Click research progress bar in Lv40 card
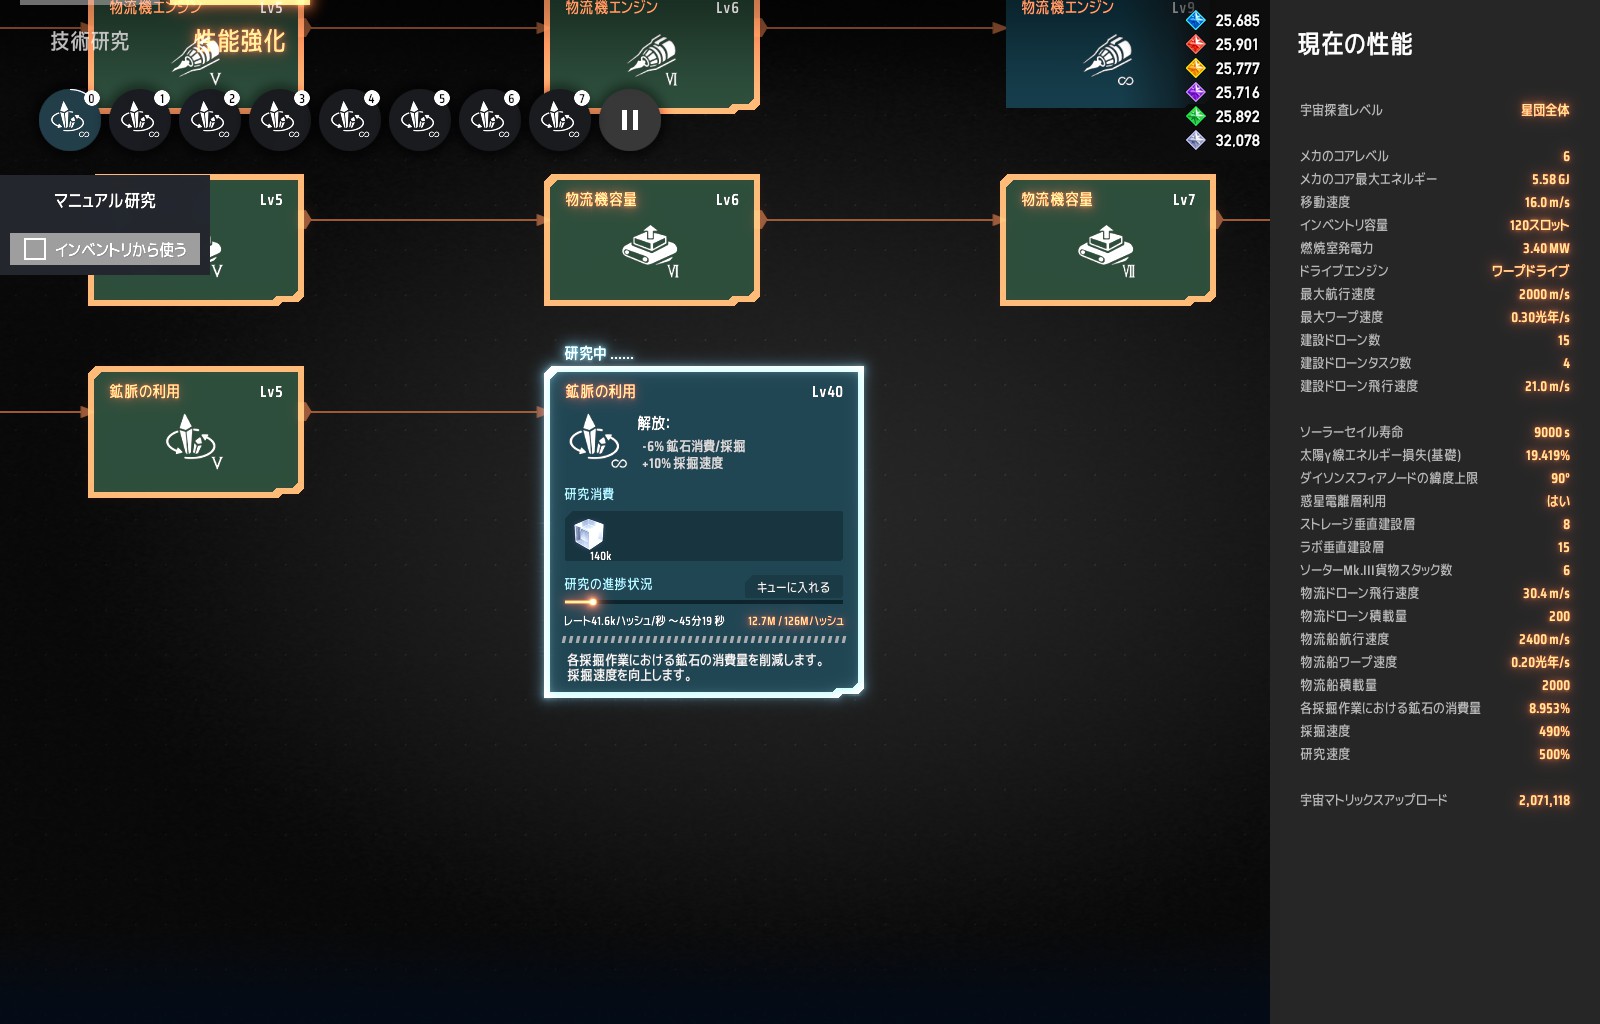 pos(704,602)
